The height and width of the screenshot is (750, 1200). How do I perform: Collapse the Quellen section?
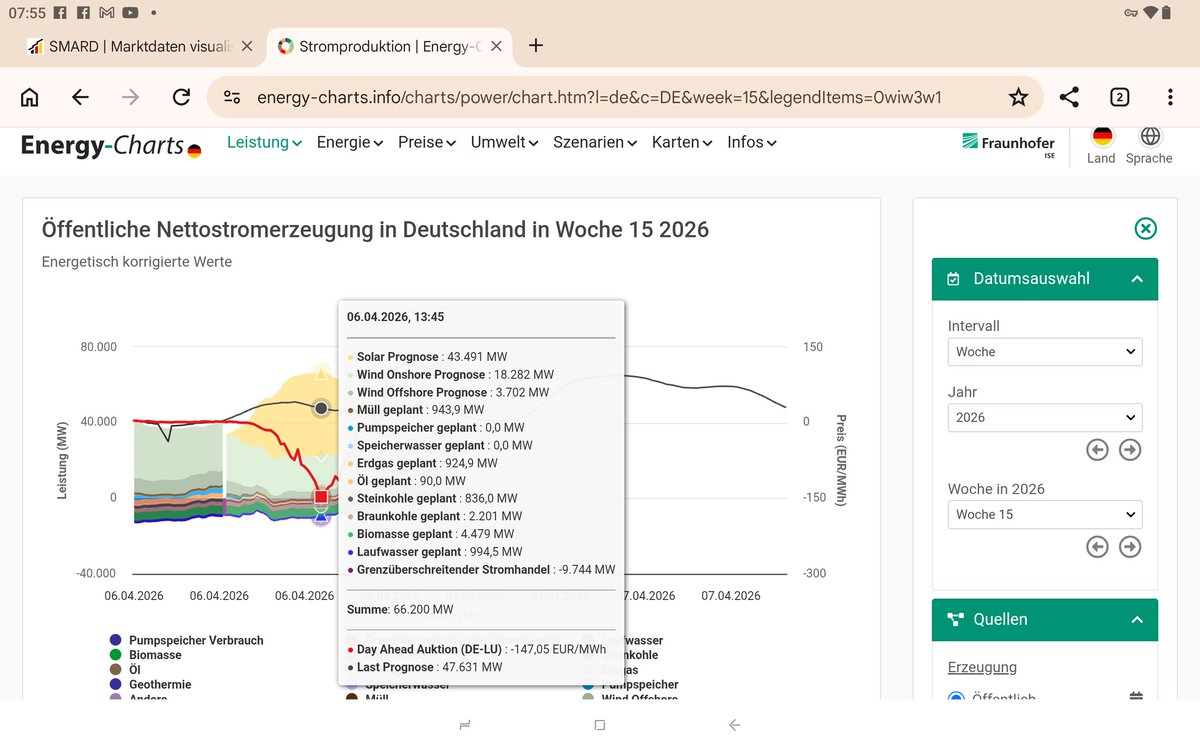(1045, 620)
